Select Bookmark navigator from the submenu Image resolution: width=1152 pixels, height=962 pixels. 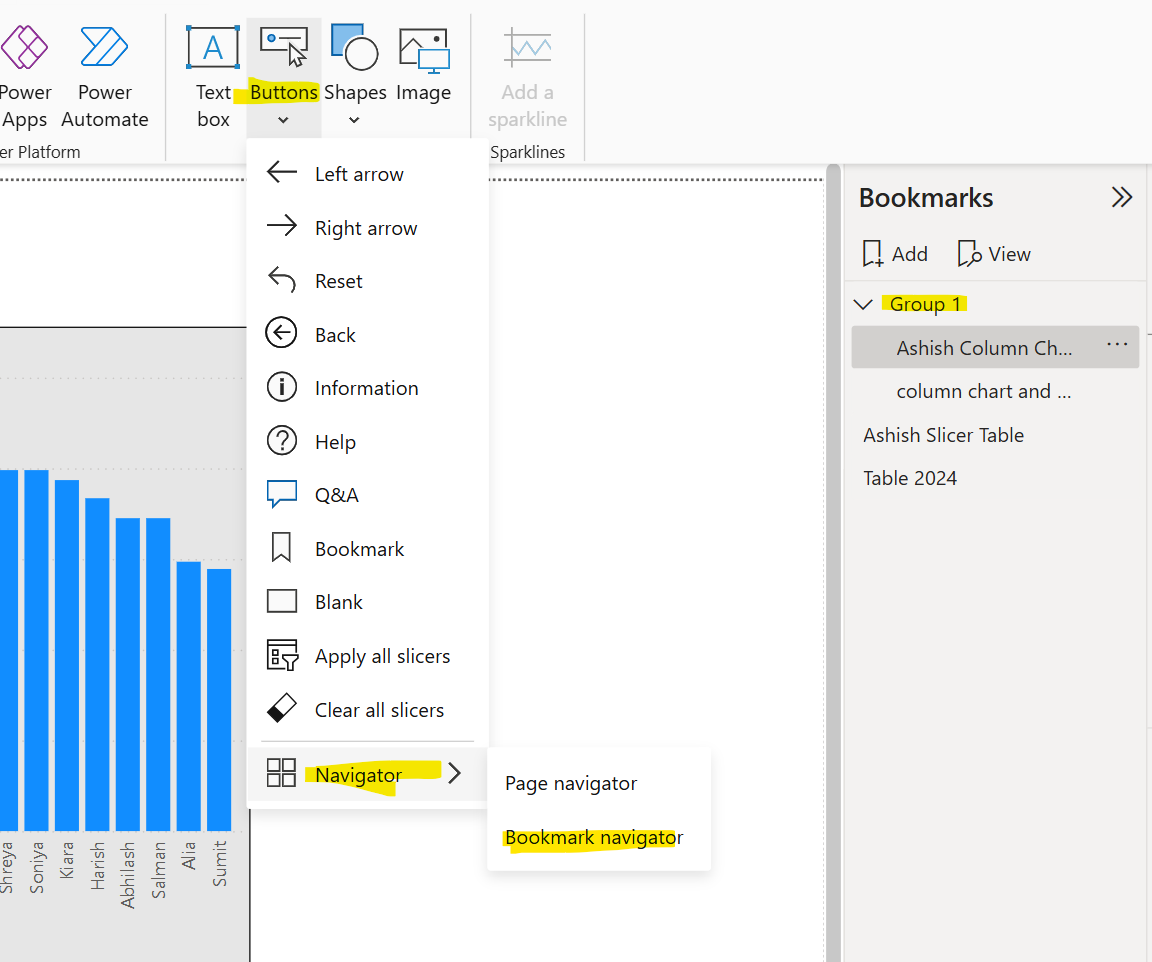592,837
